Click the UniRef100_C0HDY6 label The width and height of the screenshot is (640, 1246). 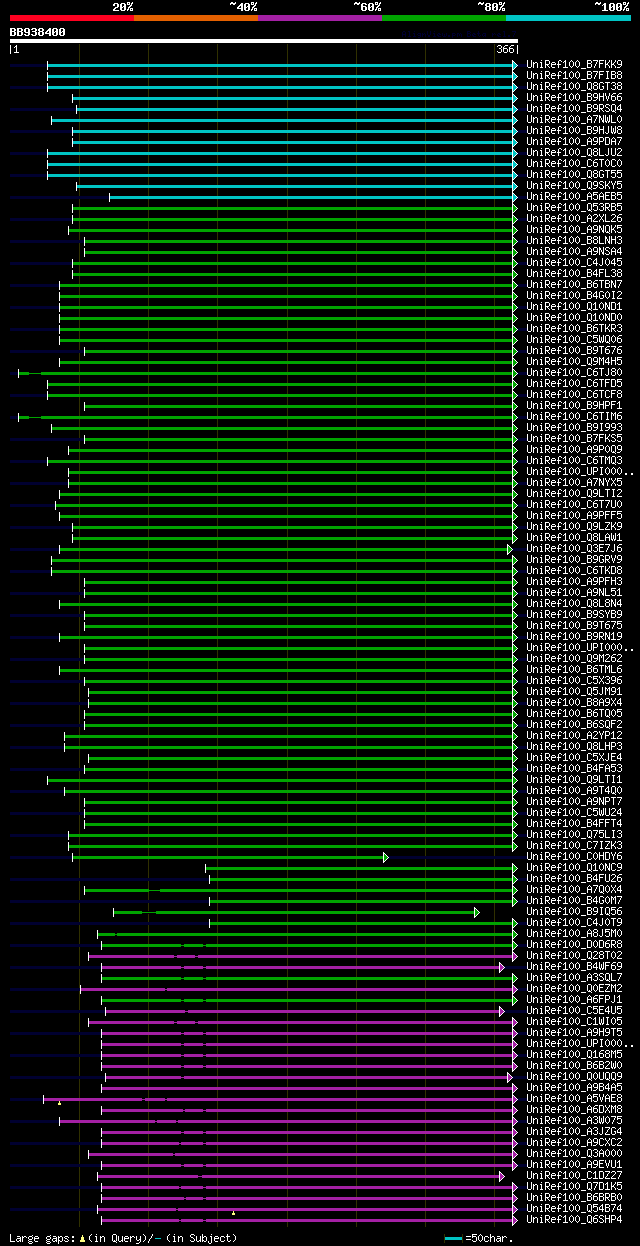click(574, 856)
